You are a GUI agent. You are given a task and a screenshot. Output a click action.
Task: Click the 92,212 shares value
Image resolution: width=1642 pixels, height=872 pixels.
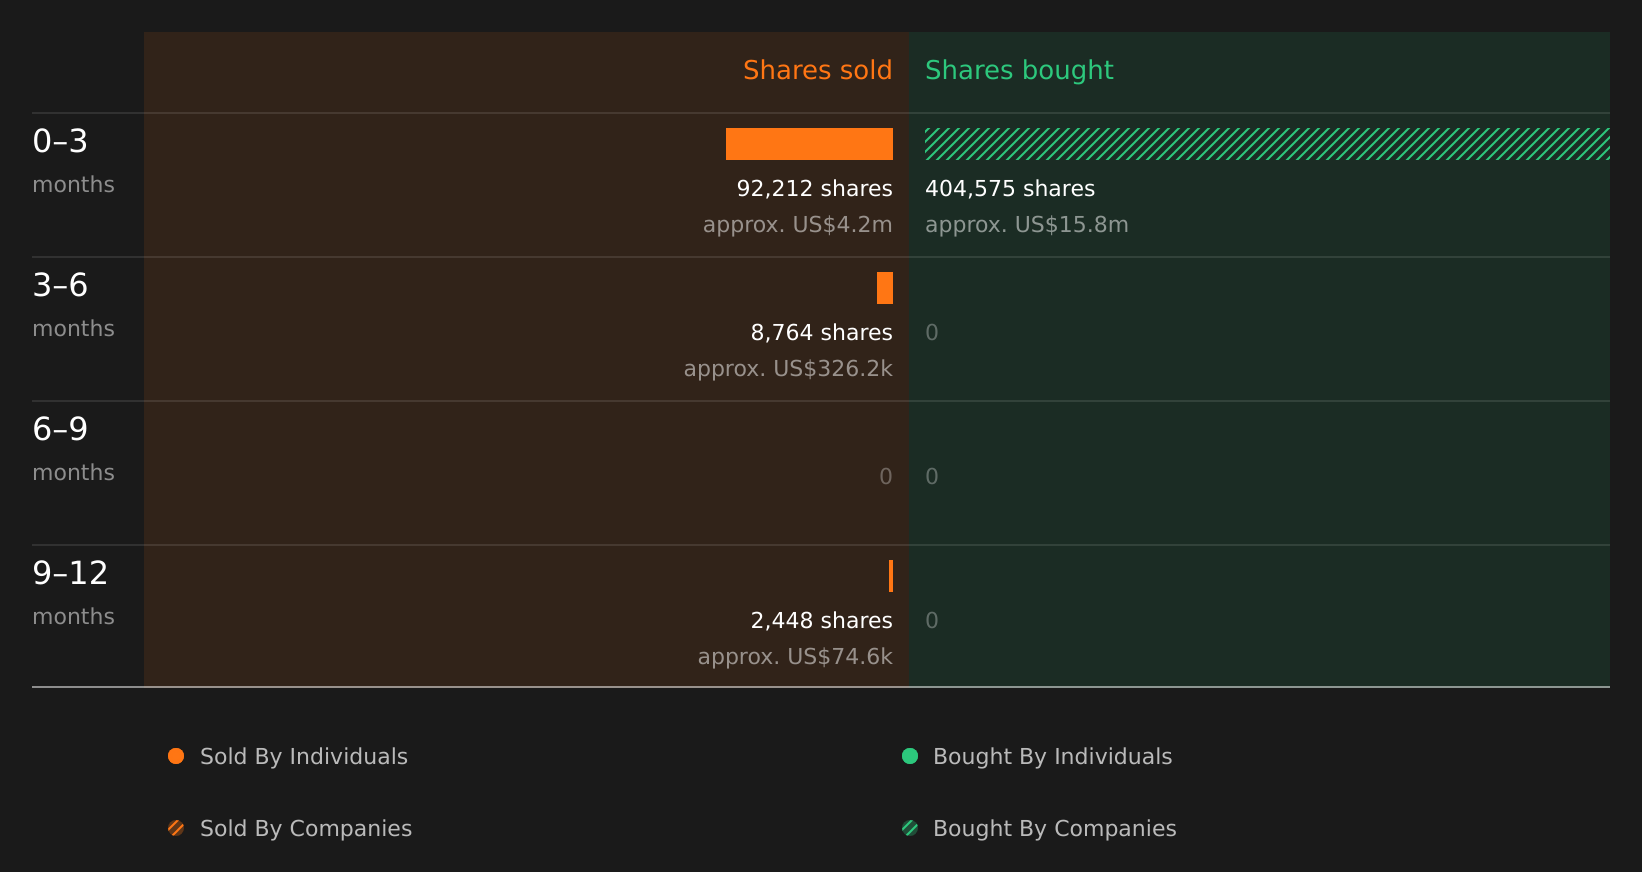coord(814,189)
